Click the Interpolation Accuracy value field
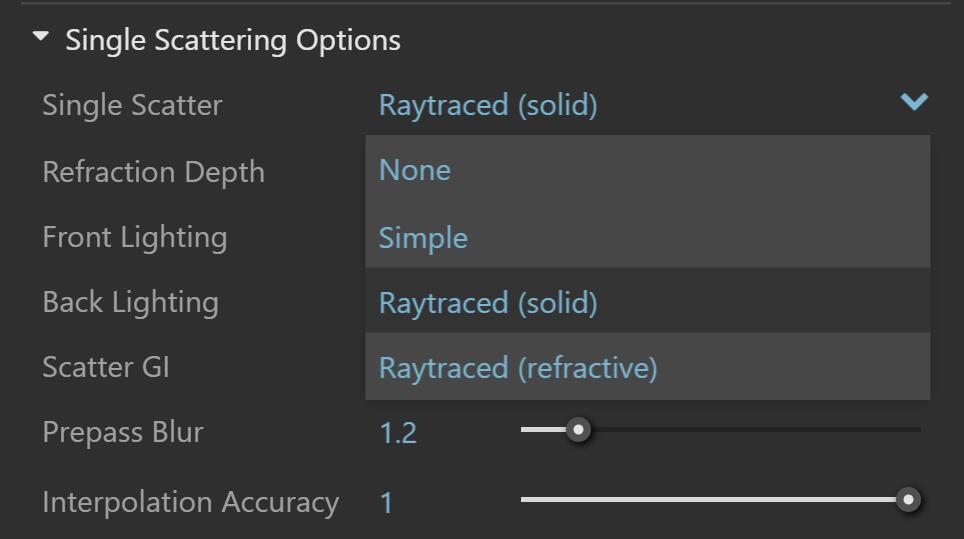The width and height of the screenshot is (964, 539). (387, 502)
